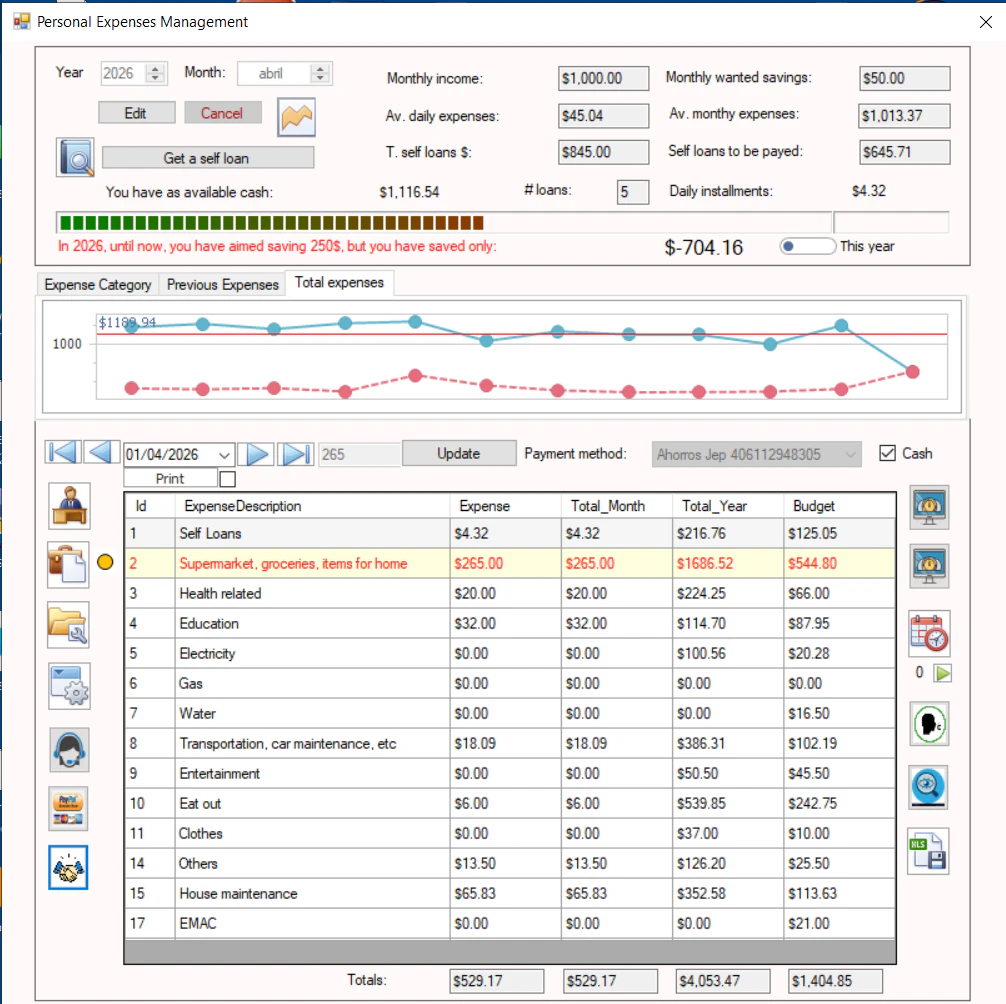1006x1004 pixels.
Task: Toggle the This year switch
Action: pyautogui.click(x=808, y=246)
